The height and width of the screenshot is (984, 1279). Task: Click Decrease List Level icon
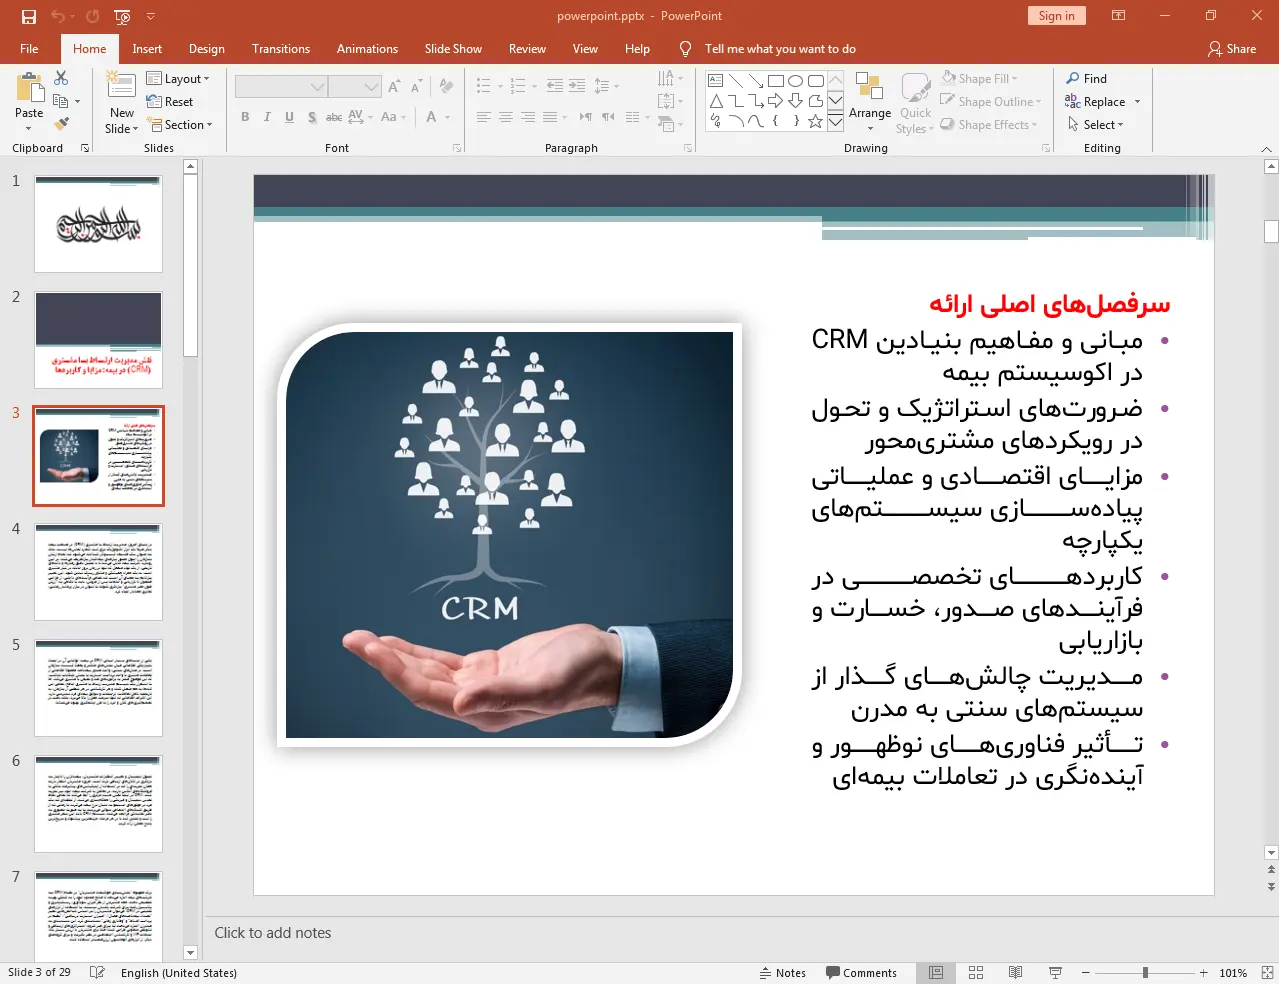[555, 87]
